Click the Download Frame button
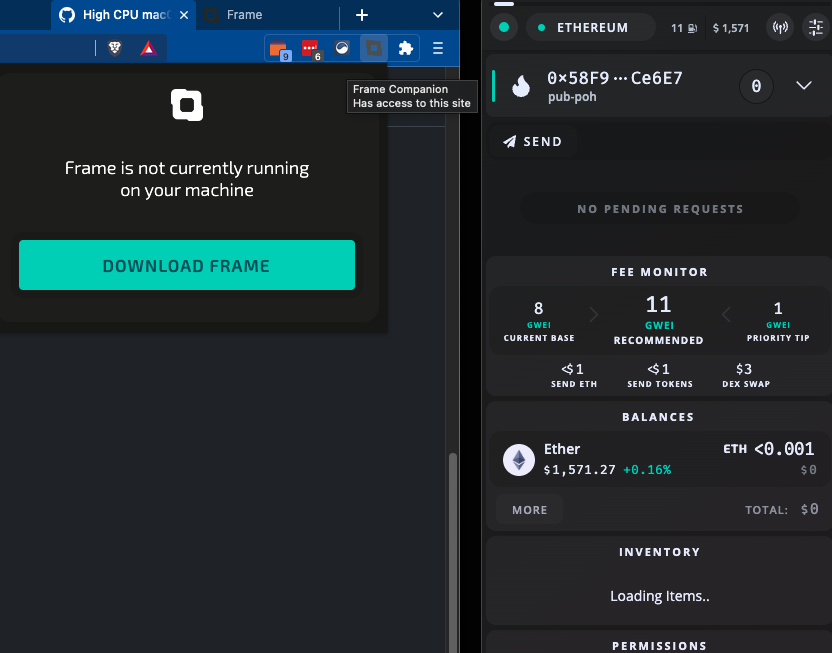832x653 pixels. click(x=187, y=265)
